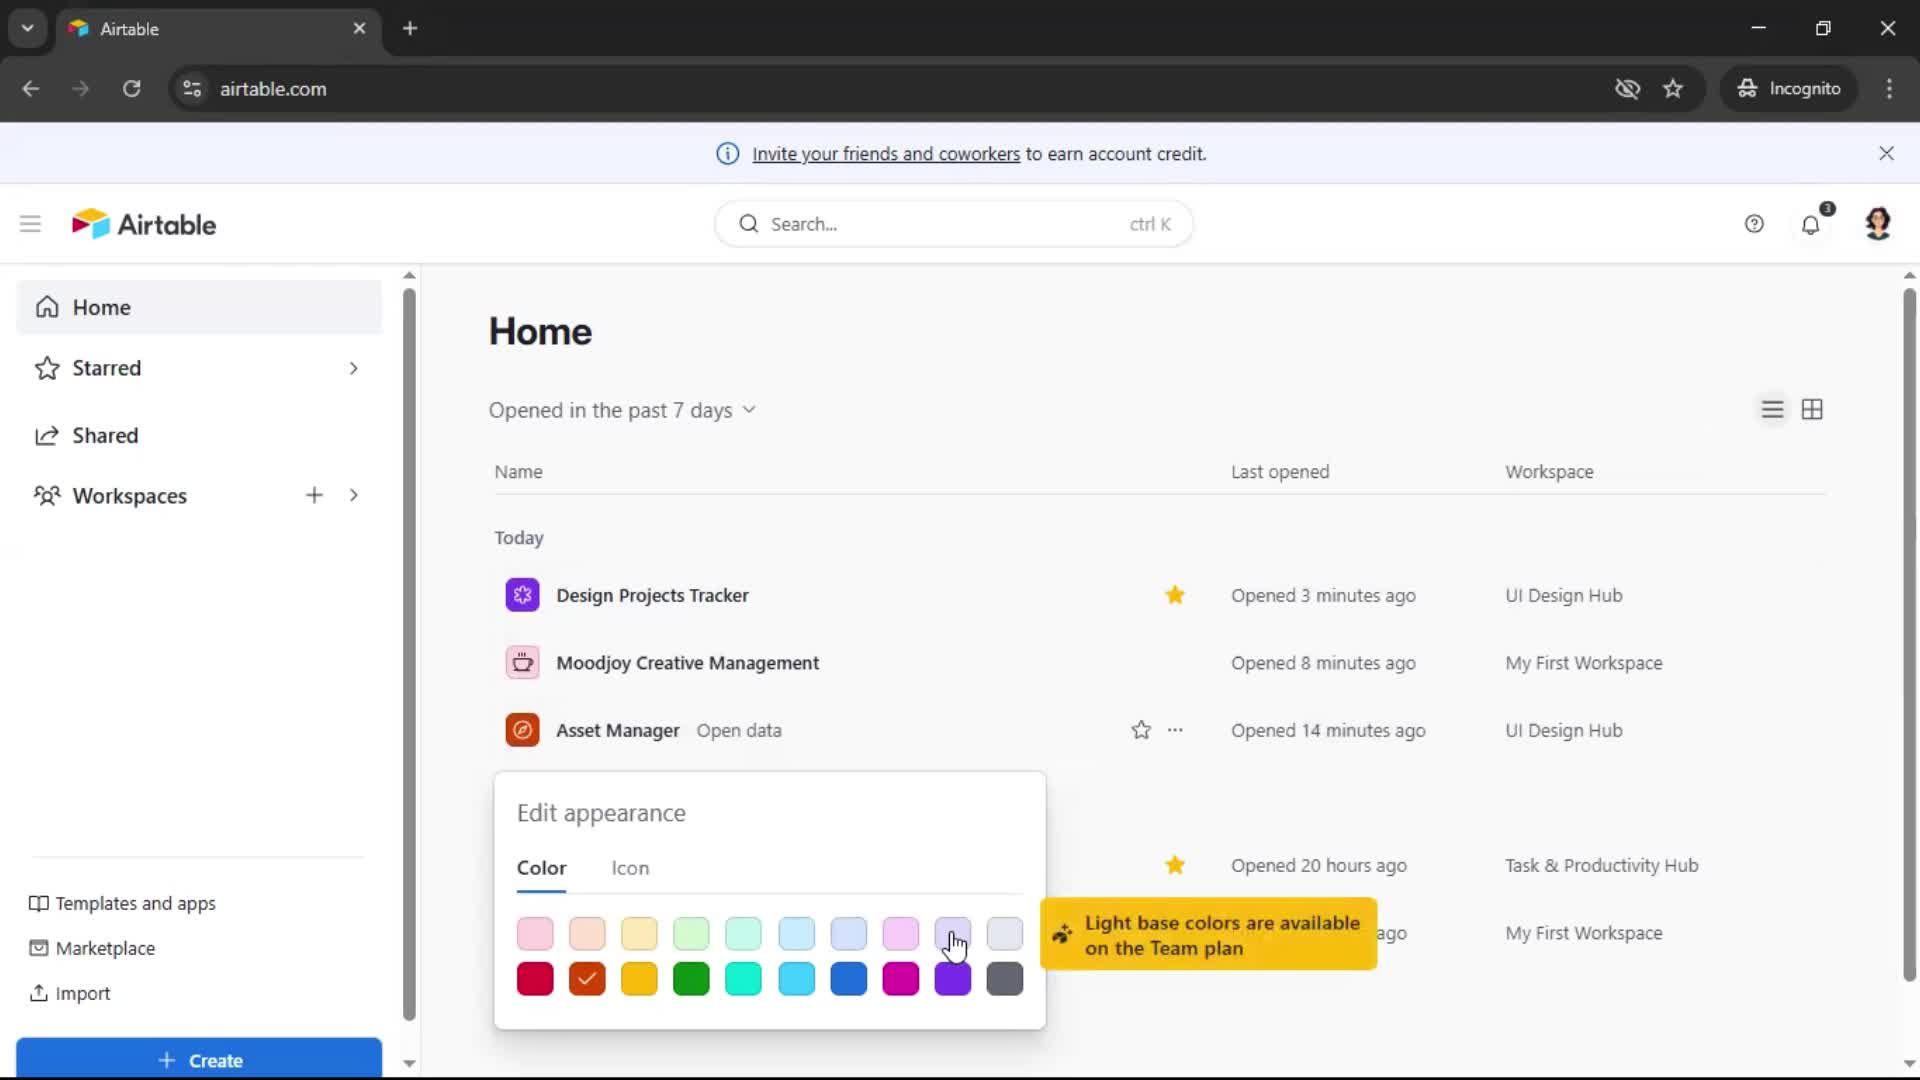Pick the light pink color swatch
Viewport: 1920px width, 1080px height.
coord(535,934)
